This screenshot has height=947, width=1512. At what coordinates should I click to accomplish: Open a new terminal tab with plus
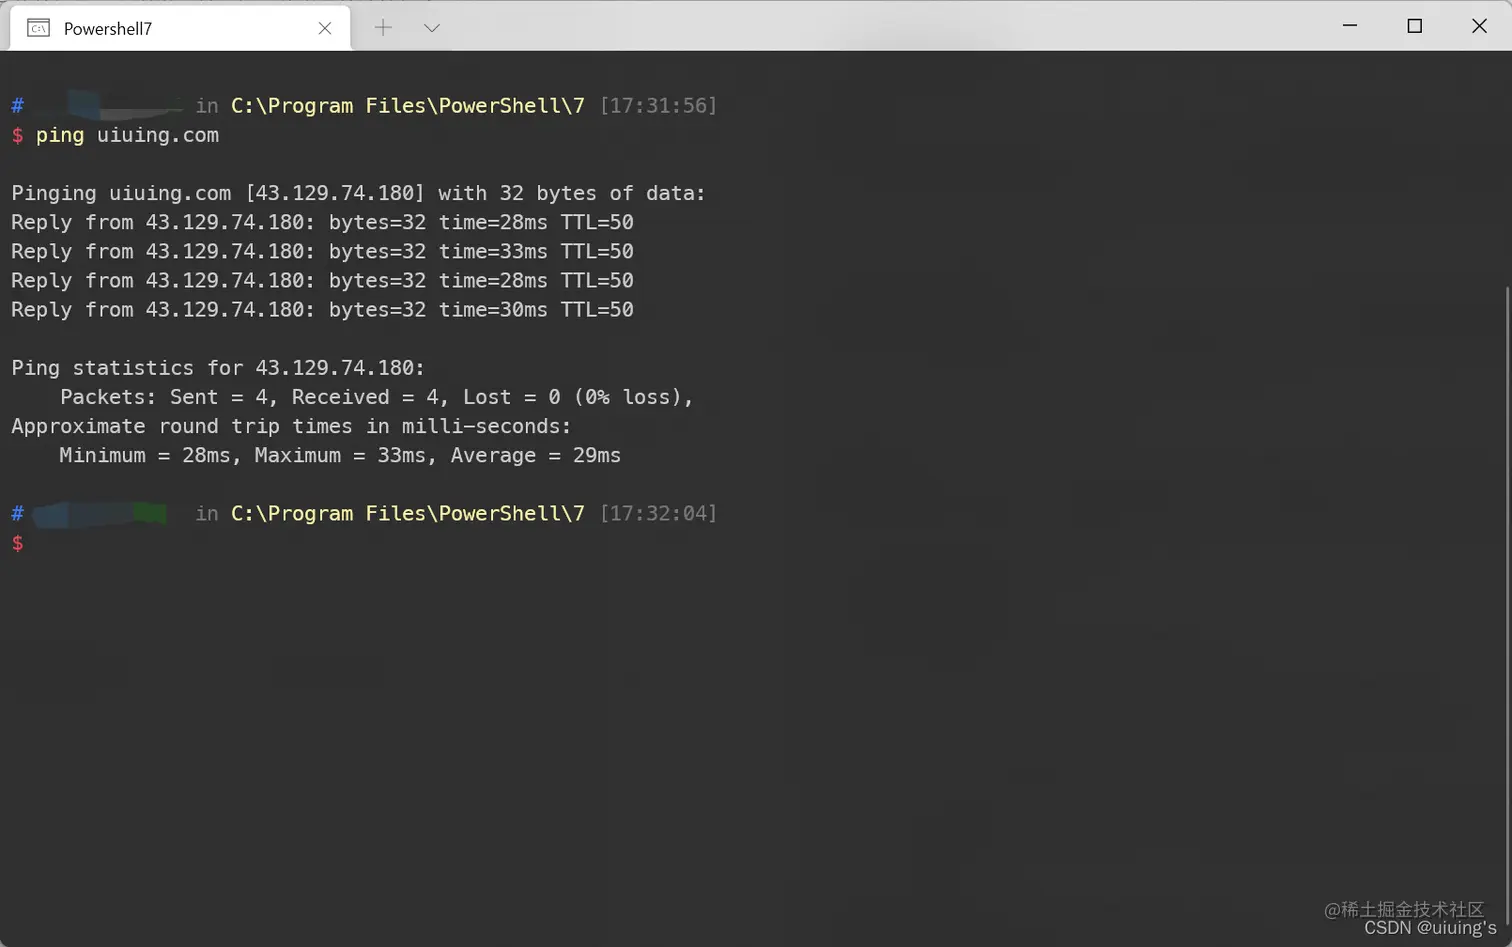[x=383, y=28]
